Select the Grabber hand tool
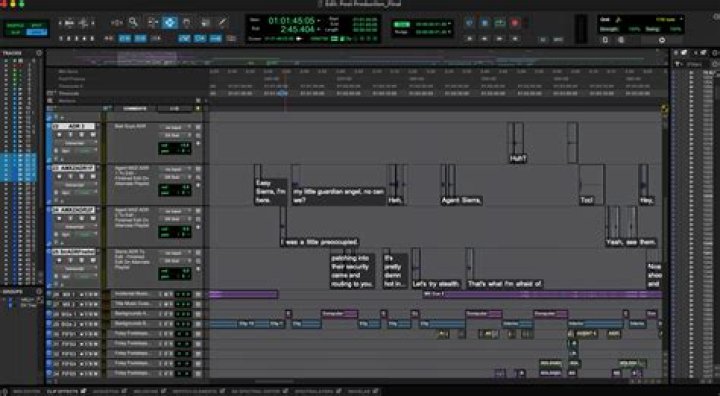Image resolution: width=720 pixels, height=396 pixels. [186, 22]
